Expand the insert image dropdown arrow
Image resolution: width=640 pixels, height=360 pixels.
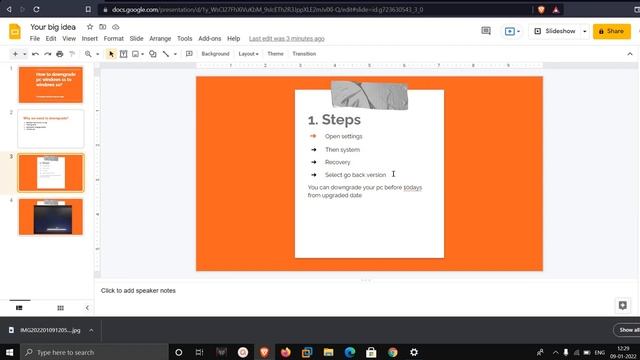pyautogui.click(x=142, y=54)
